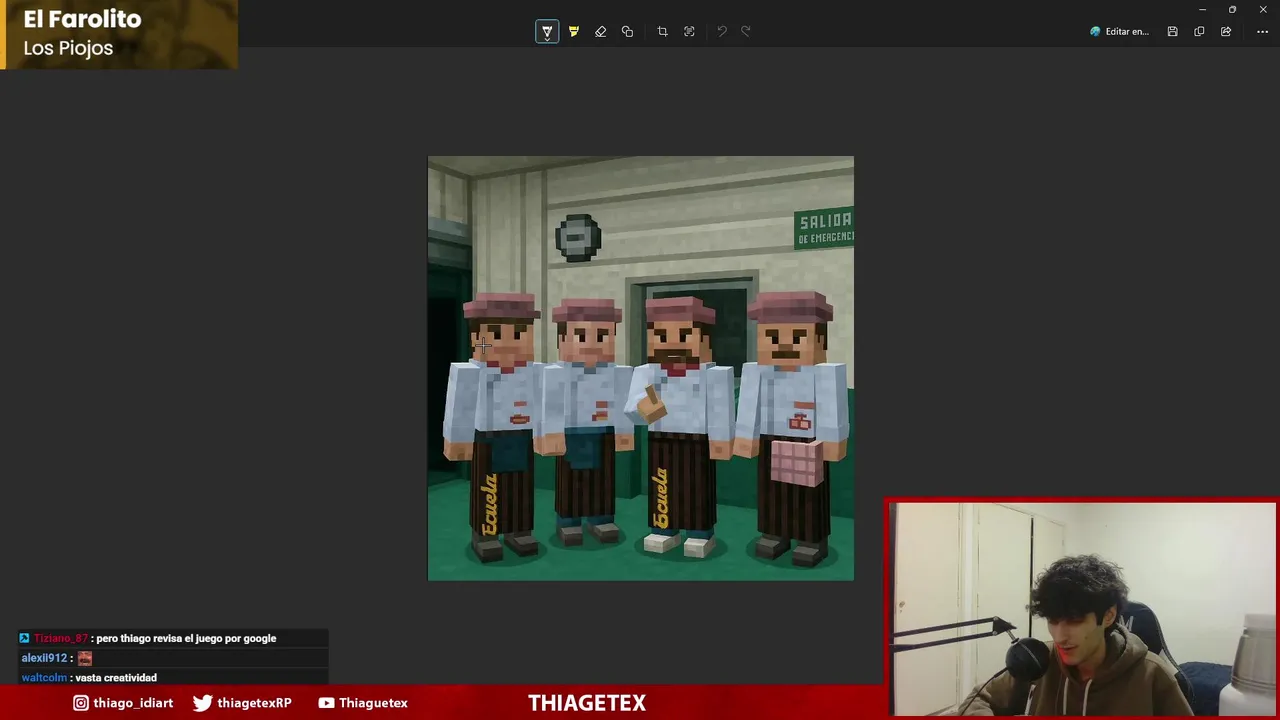Click the 'El Farolito' song title
The image size is (1280, 720).
[x=82, y=19]
